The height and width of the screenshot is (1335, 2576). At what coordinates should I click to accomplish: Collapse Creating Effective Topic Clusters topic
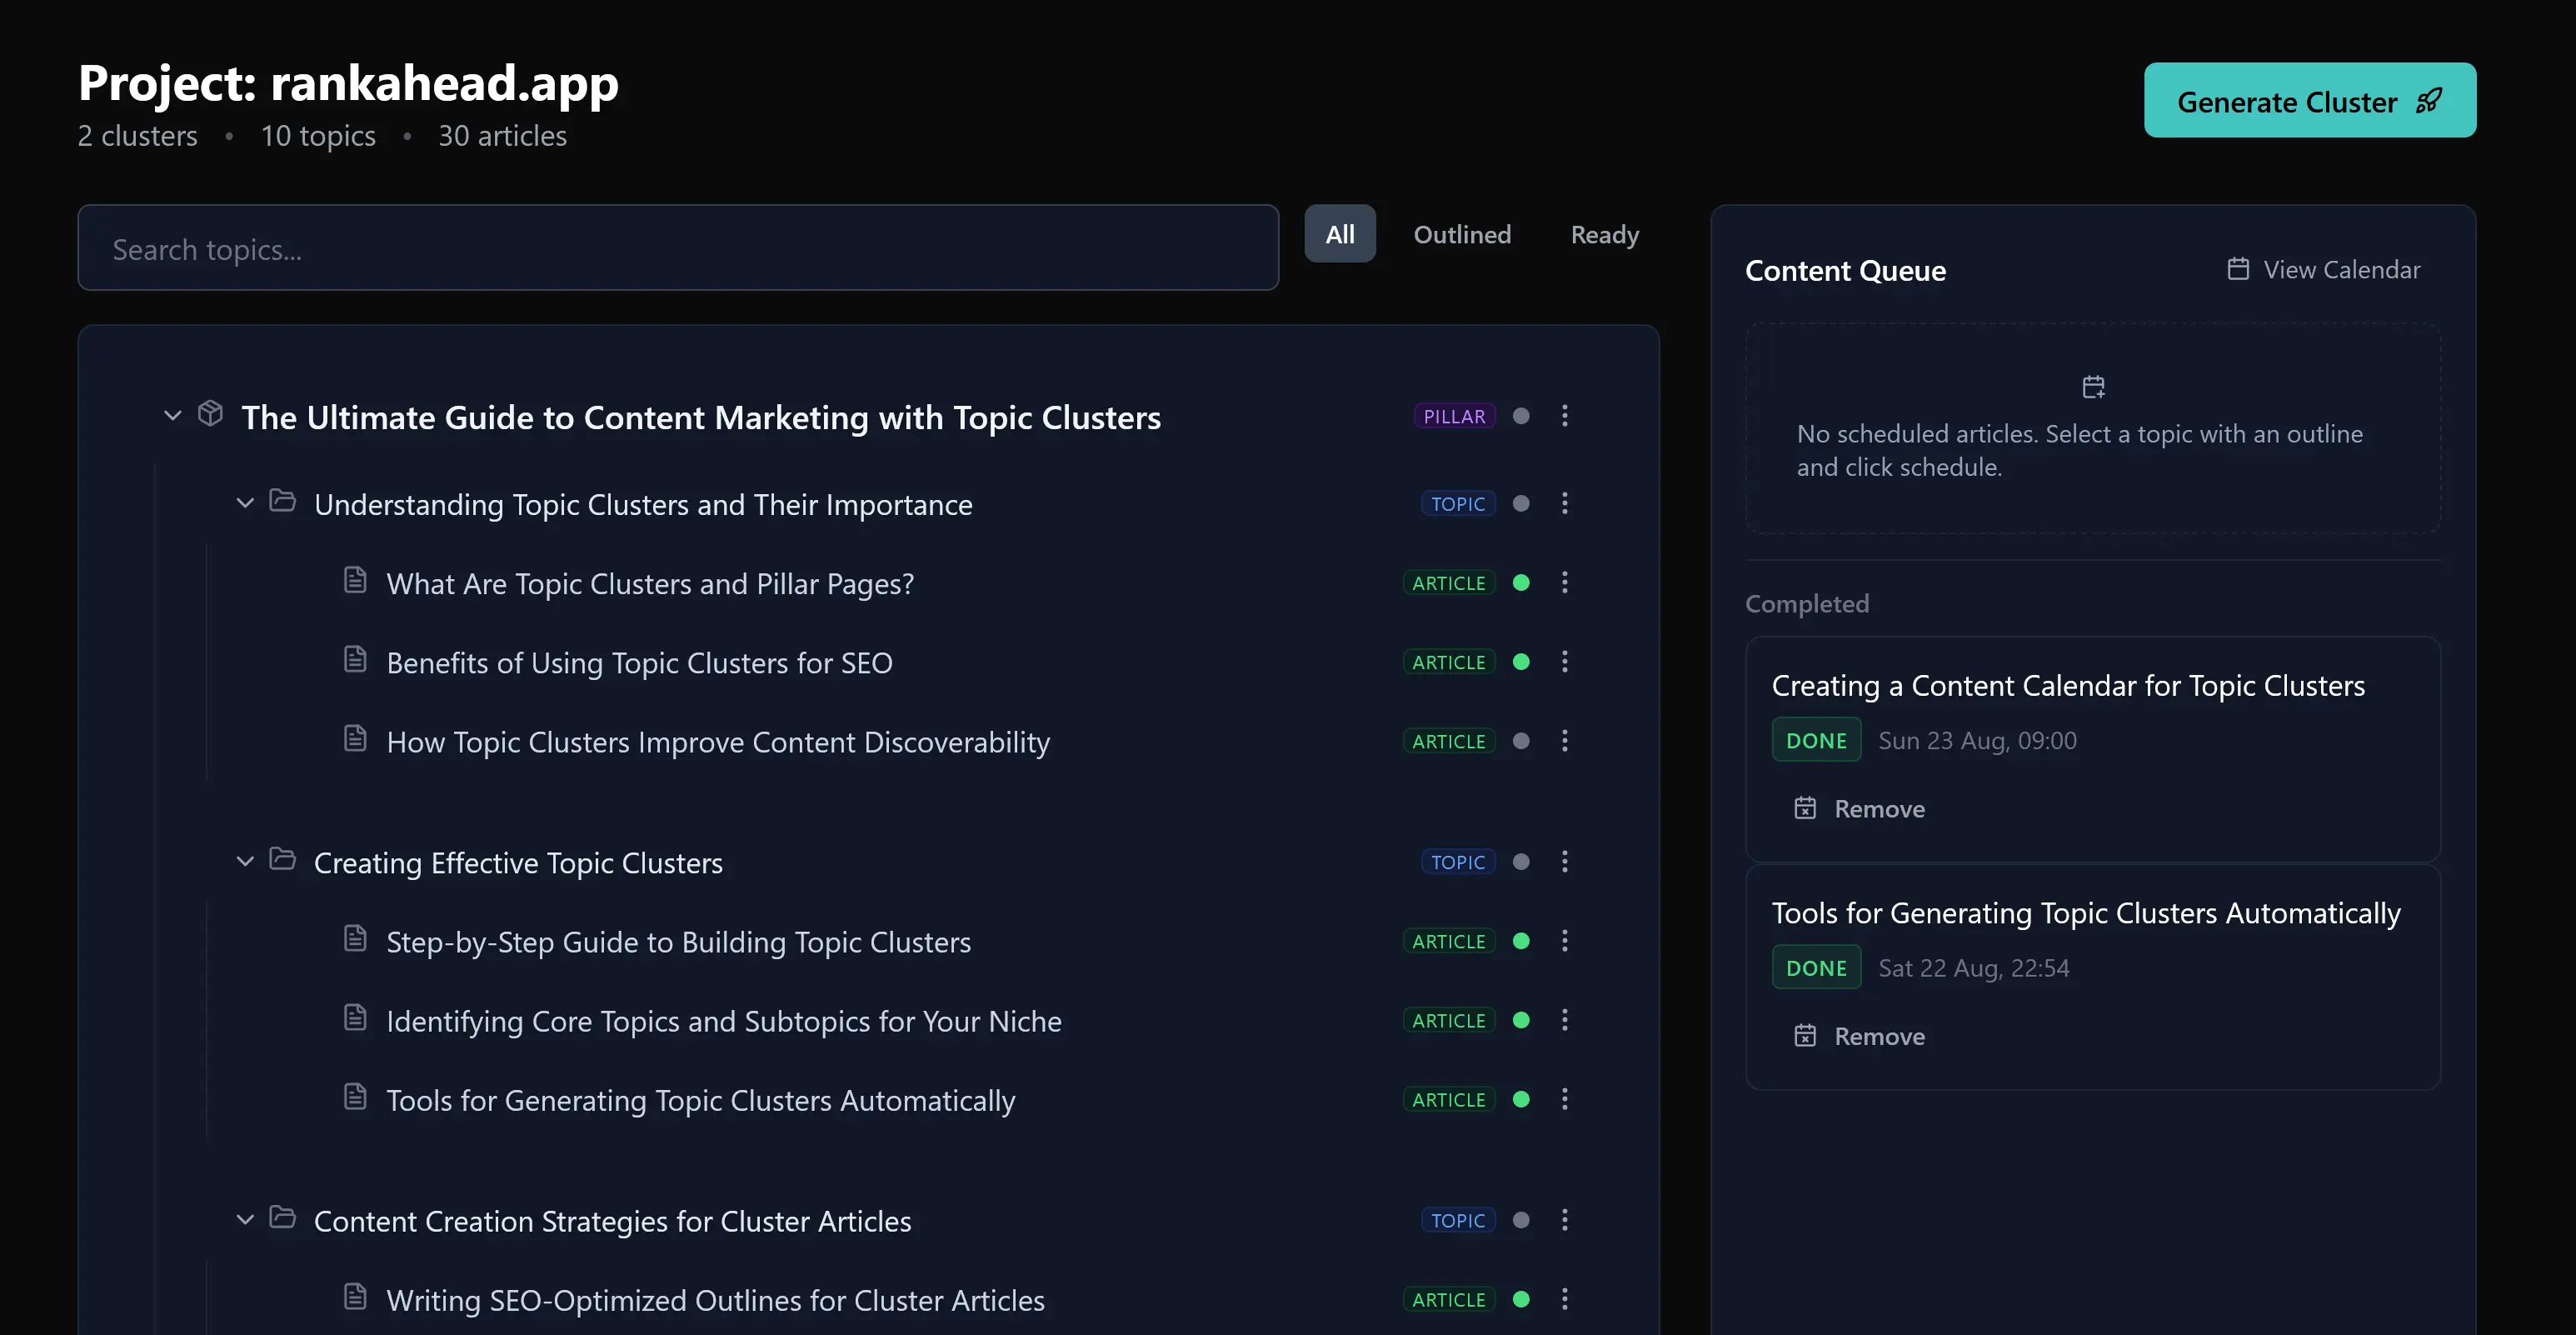245,860
